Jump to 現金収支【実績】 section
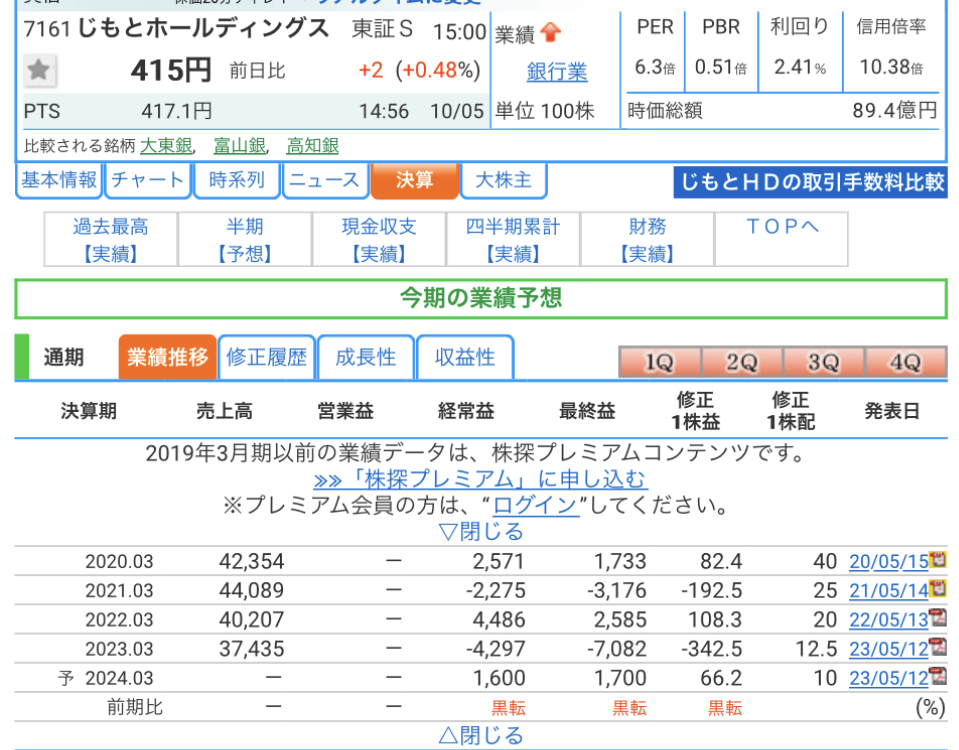This screenshot has width=959, height=750. tap(379, 239)
